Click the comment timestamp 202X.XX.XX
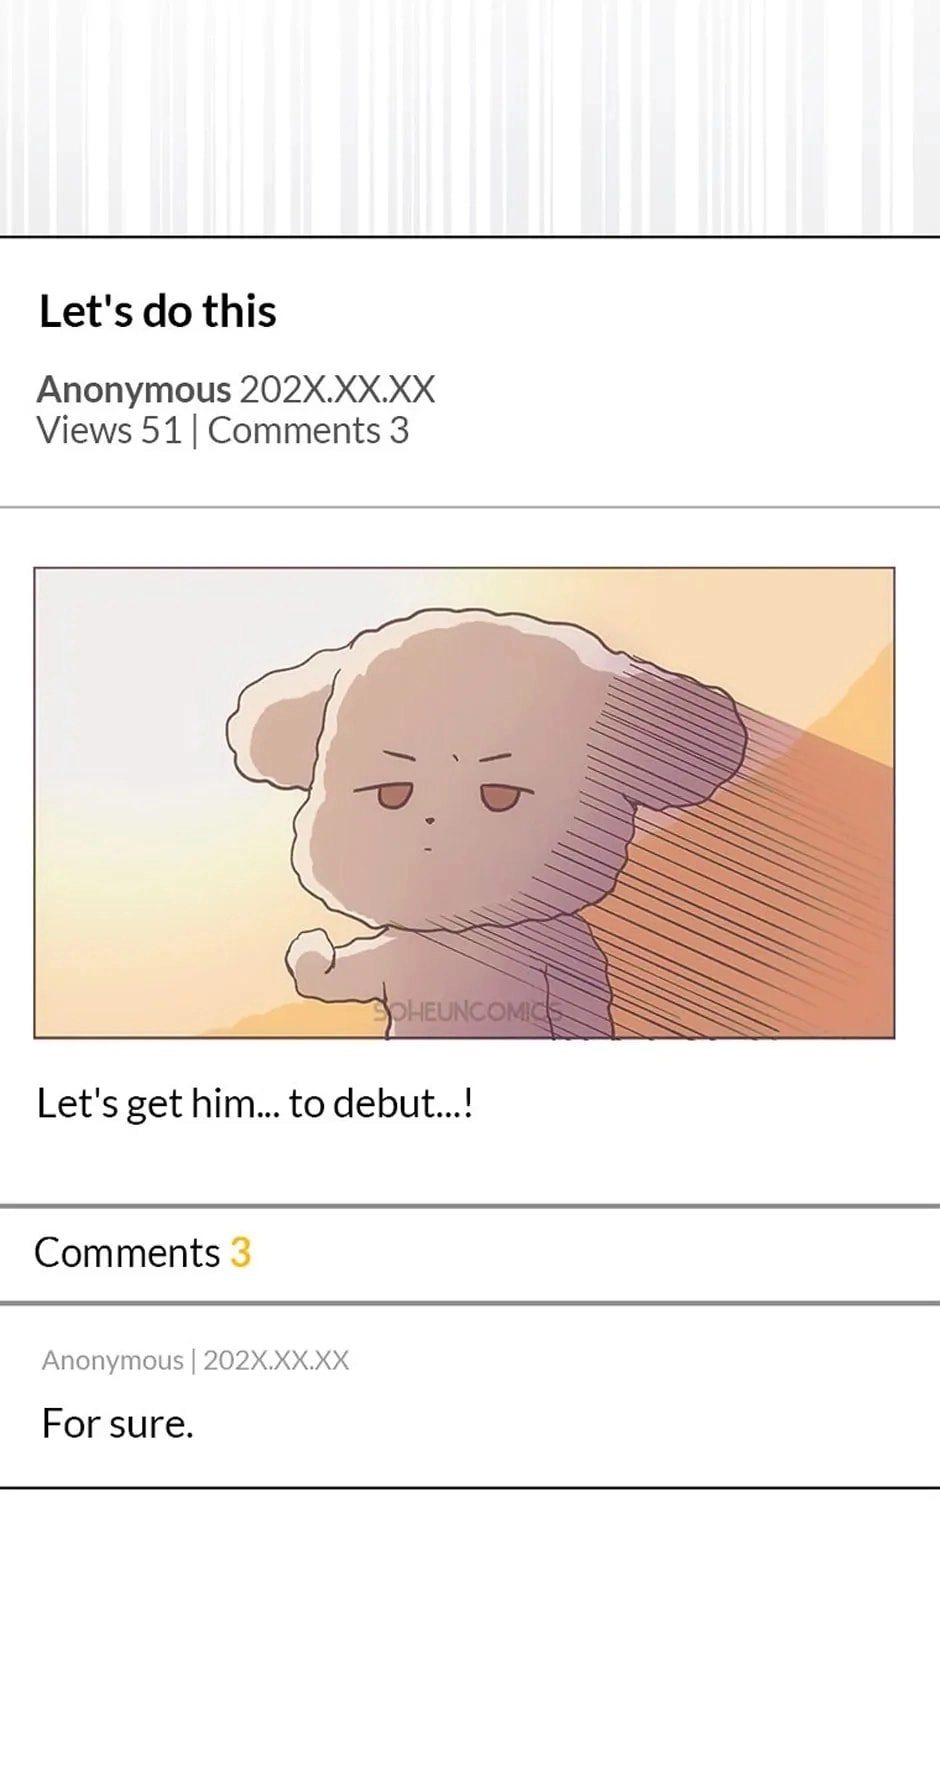This screenshot has height=1783, width=940. [276, 1360]
